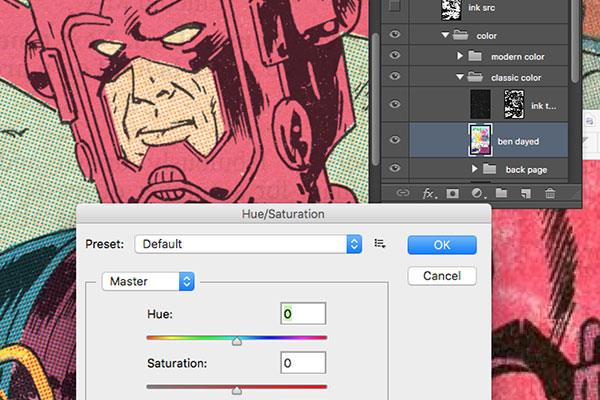Click the 'color' group name
Screen dimensions: 600x400
486,36
